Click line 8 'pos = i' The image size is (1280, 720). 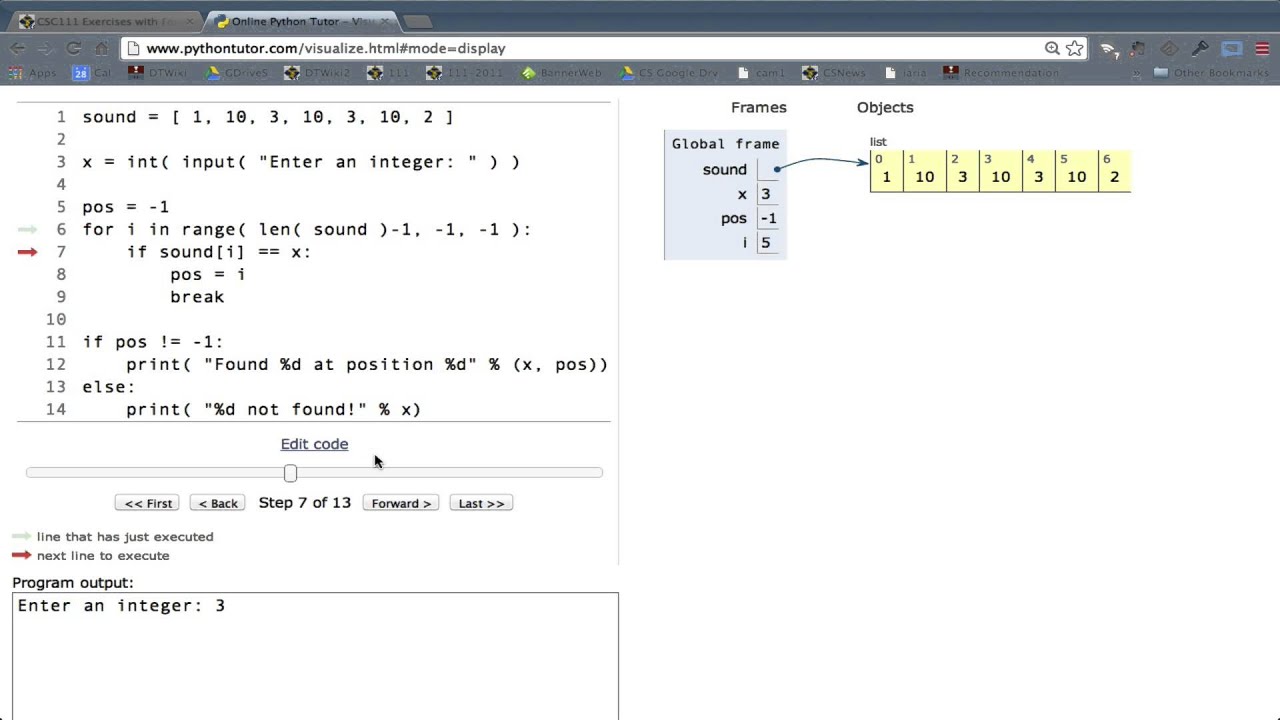(x=208, y=274)
